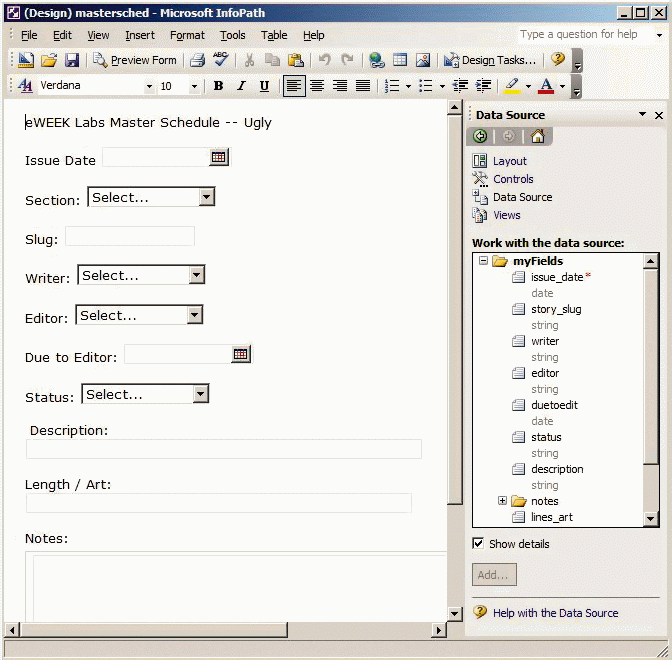672x660 pixels.
Task: Expand the notes folder node
Action: (x=502, y=501)
